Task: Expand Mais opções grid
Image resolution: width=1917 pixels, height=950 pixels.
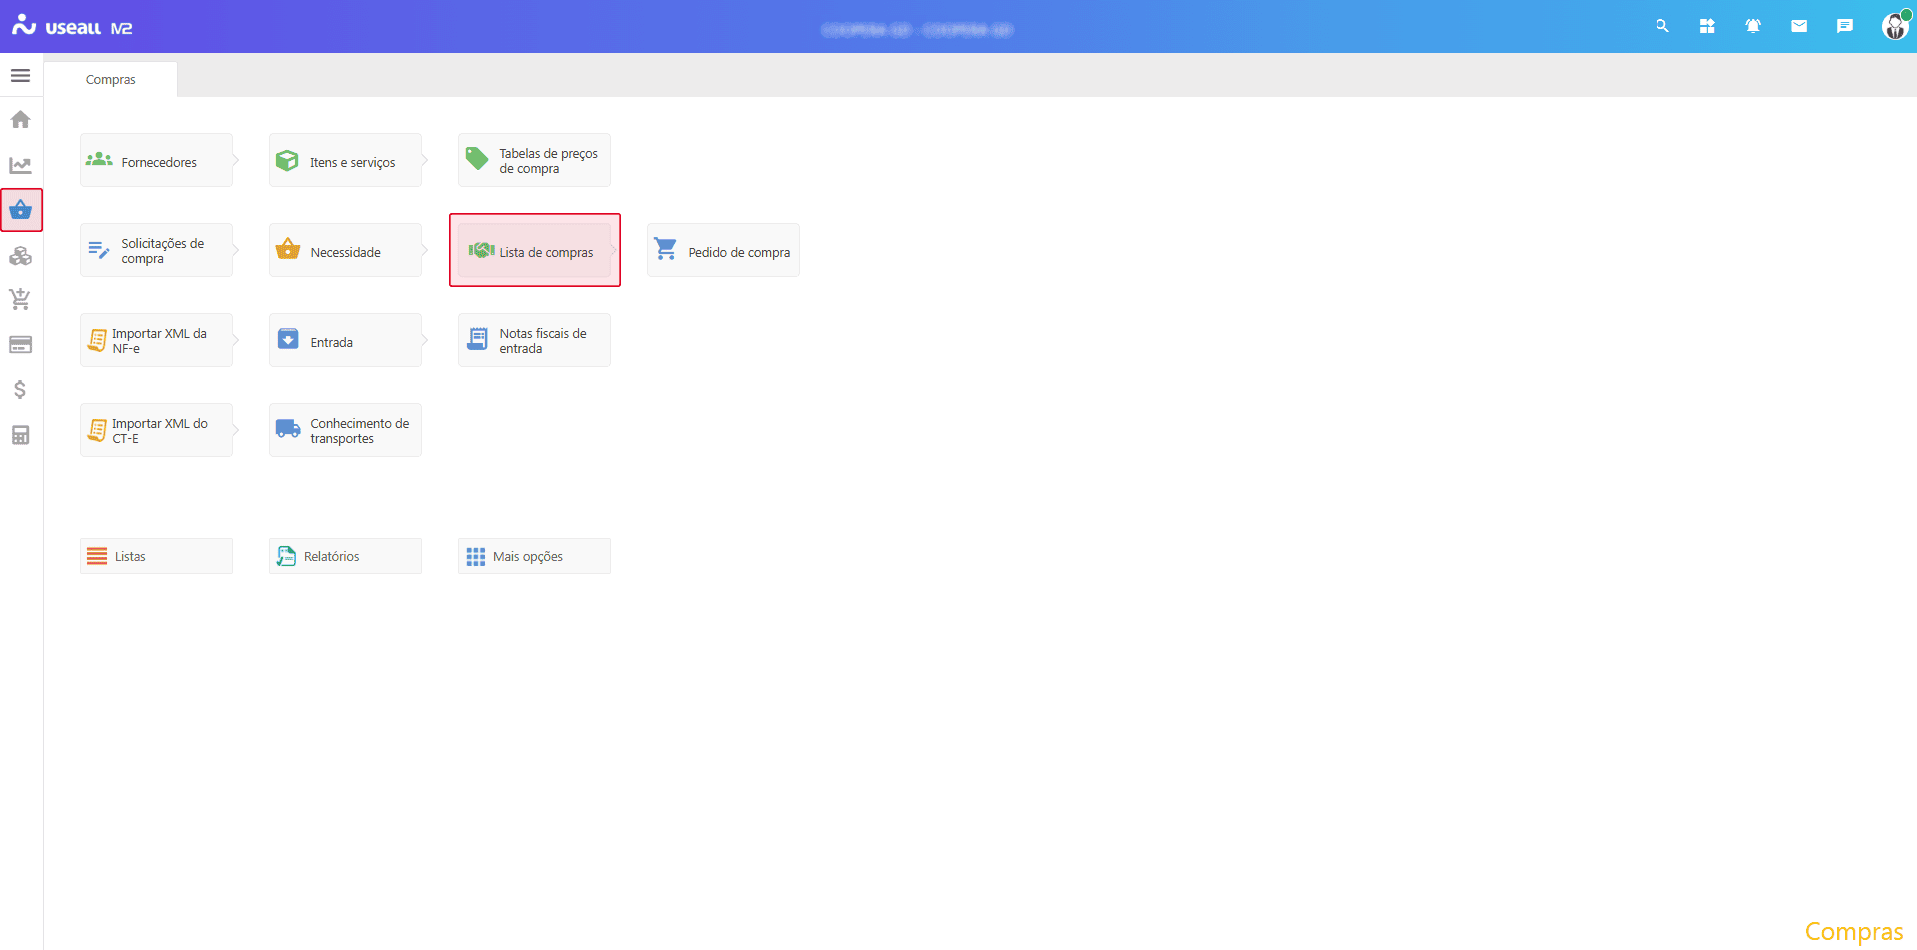Action: pyautogui.click(x=534, y=556)
